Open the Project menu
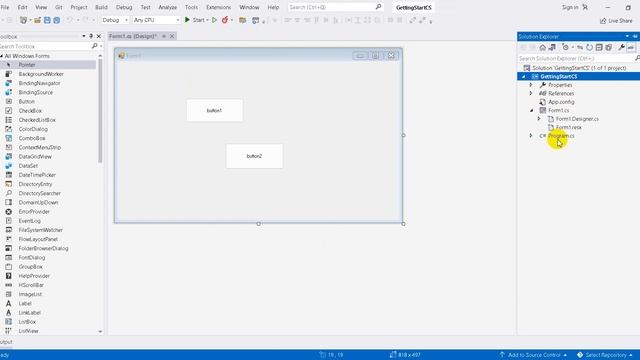 click(x=79, y=7)
